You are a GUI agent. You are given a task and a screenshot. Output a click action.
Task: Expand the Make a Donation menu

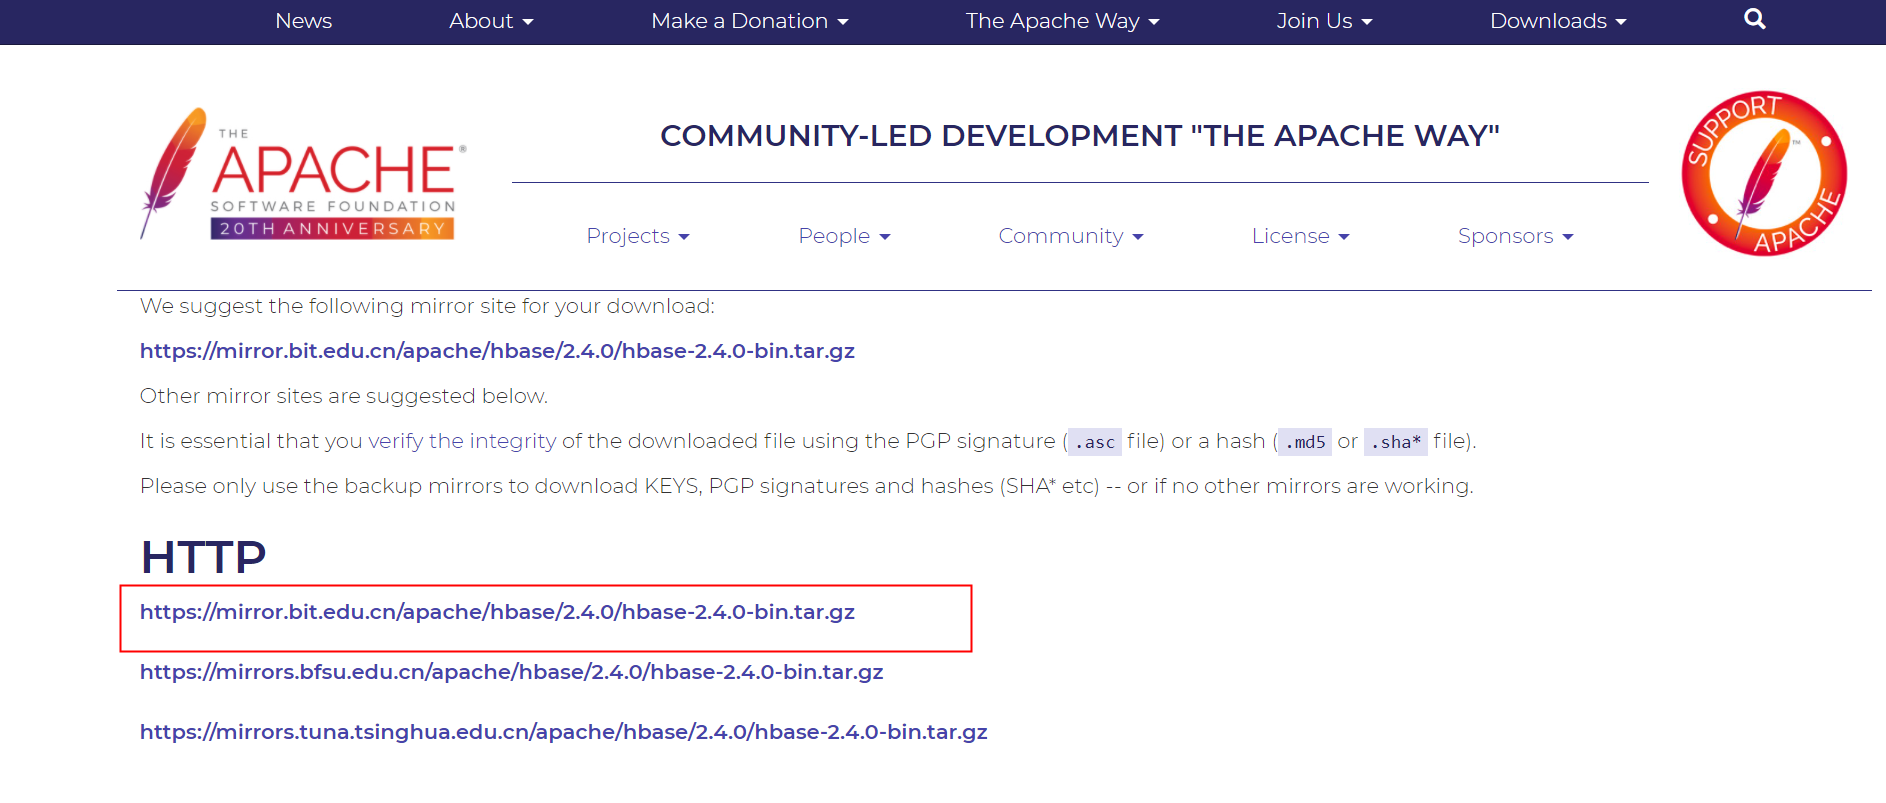point(749,21)
